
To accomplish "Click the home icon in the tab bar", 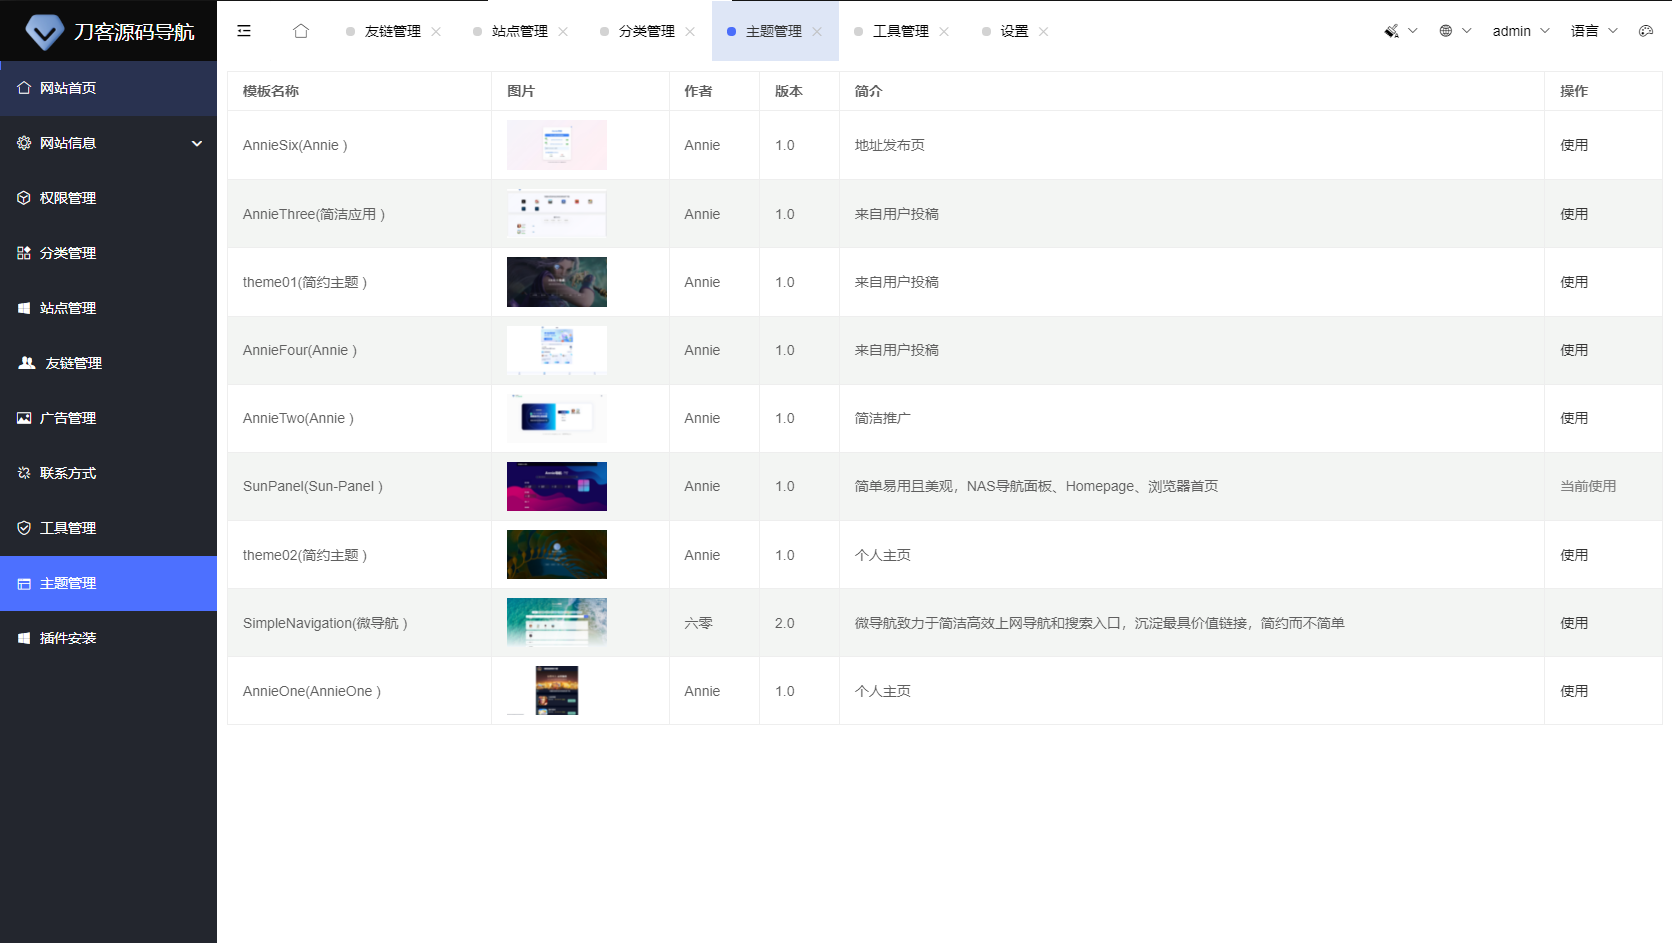I will tap(300, 31).
